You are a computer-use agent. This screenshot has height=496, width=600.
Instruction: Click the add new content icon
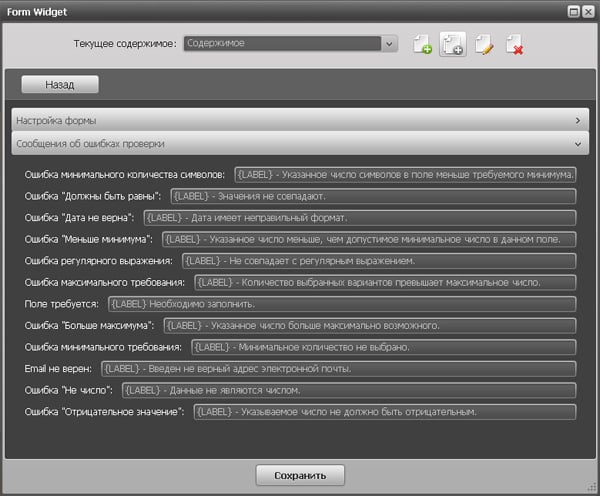tap(422, 44)
